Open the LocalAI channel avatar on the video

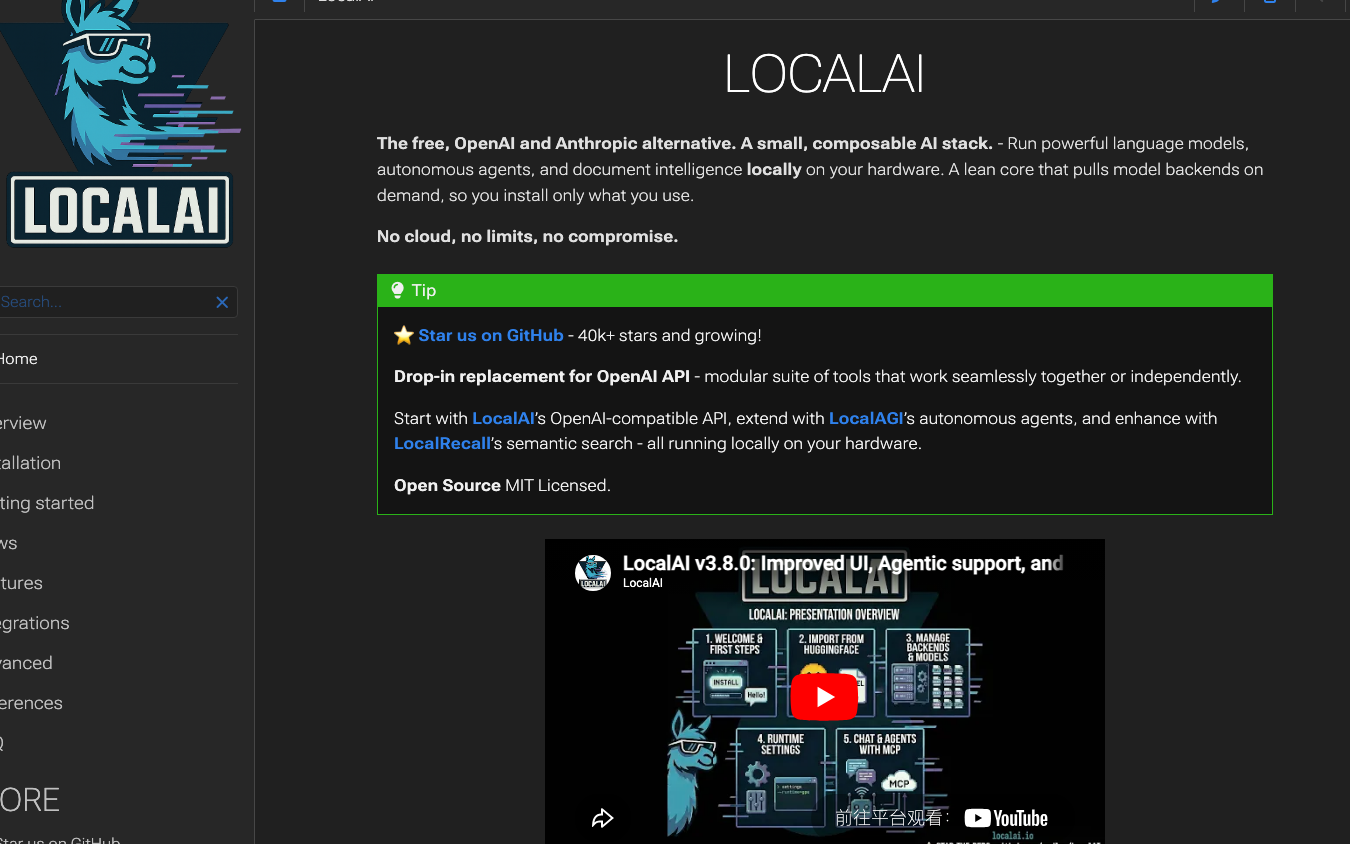pyautogui.click(x=593, y=572)
